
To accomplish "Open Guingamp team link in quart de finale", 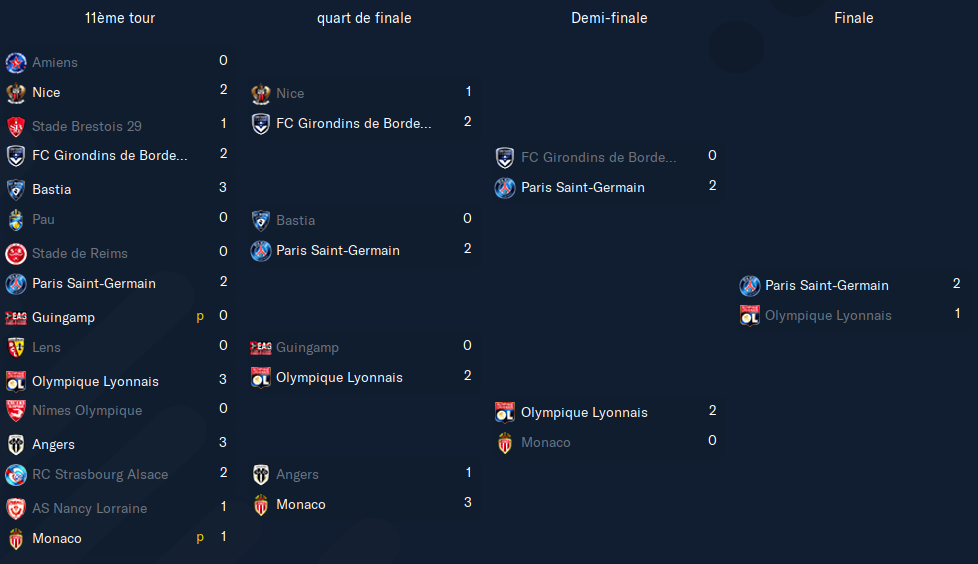I will click(307, 348).
